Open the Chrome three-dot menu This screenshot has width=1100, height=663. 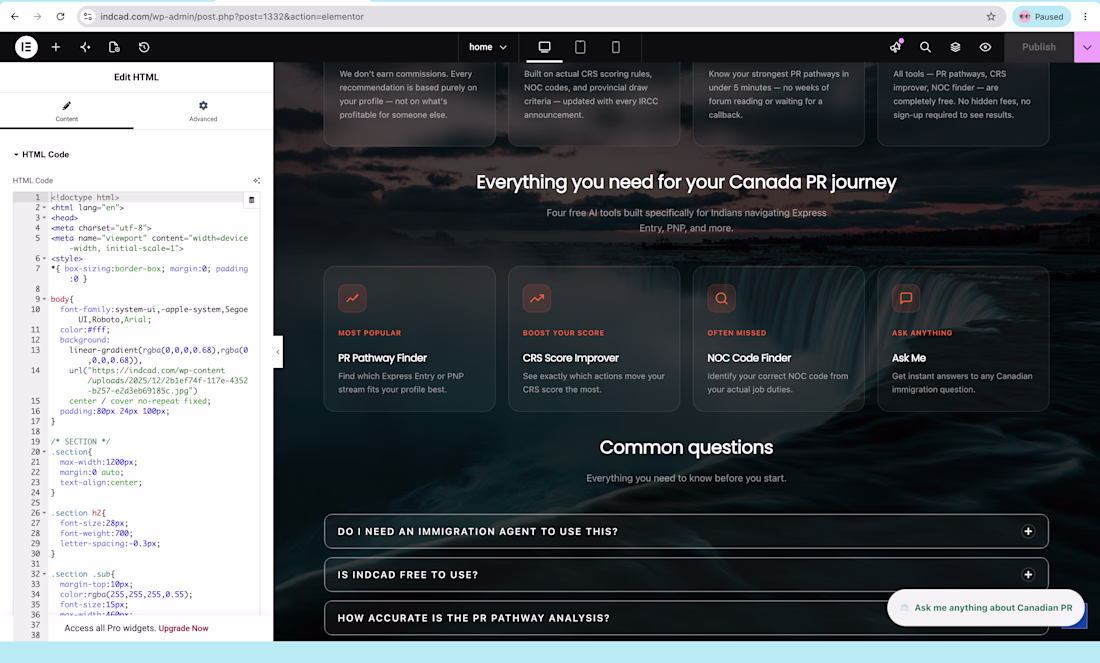[x=1085, y=16]
